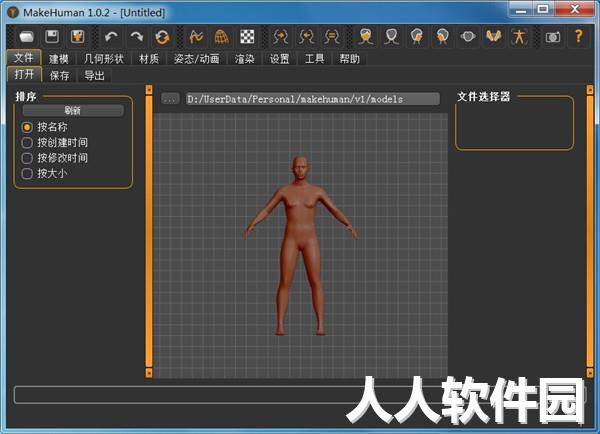Click the bottom status bar field

[x=300, y=395]
